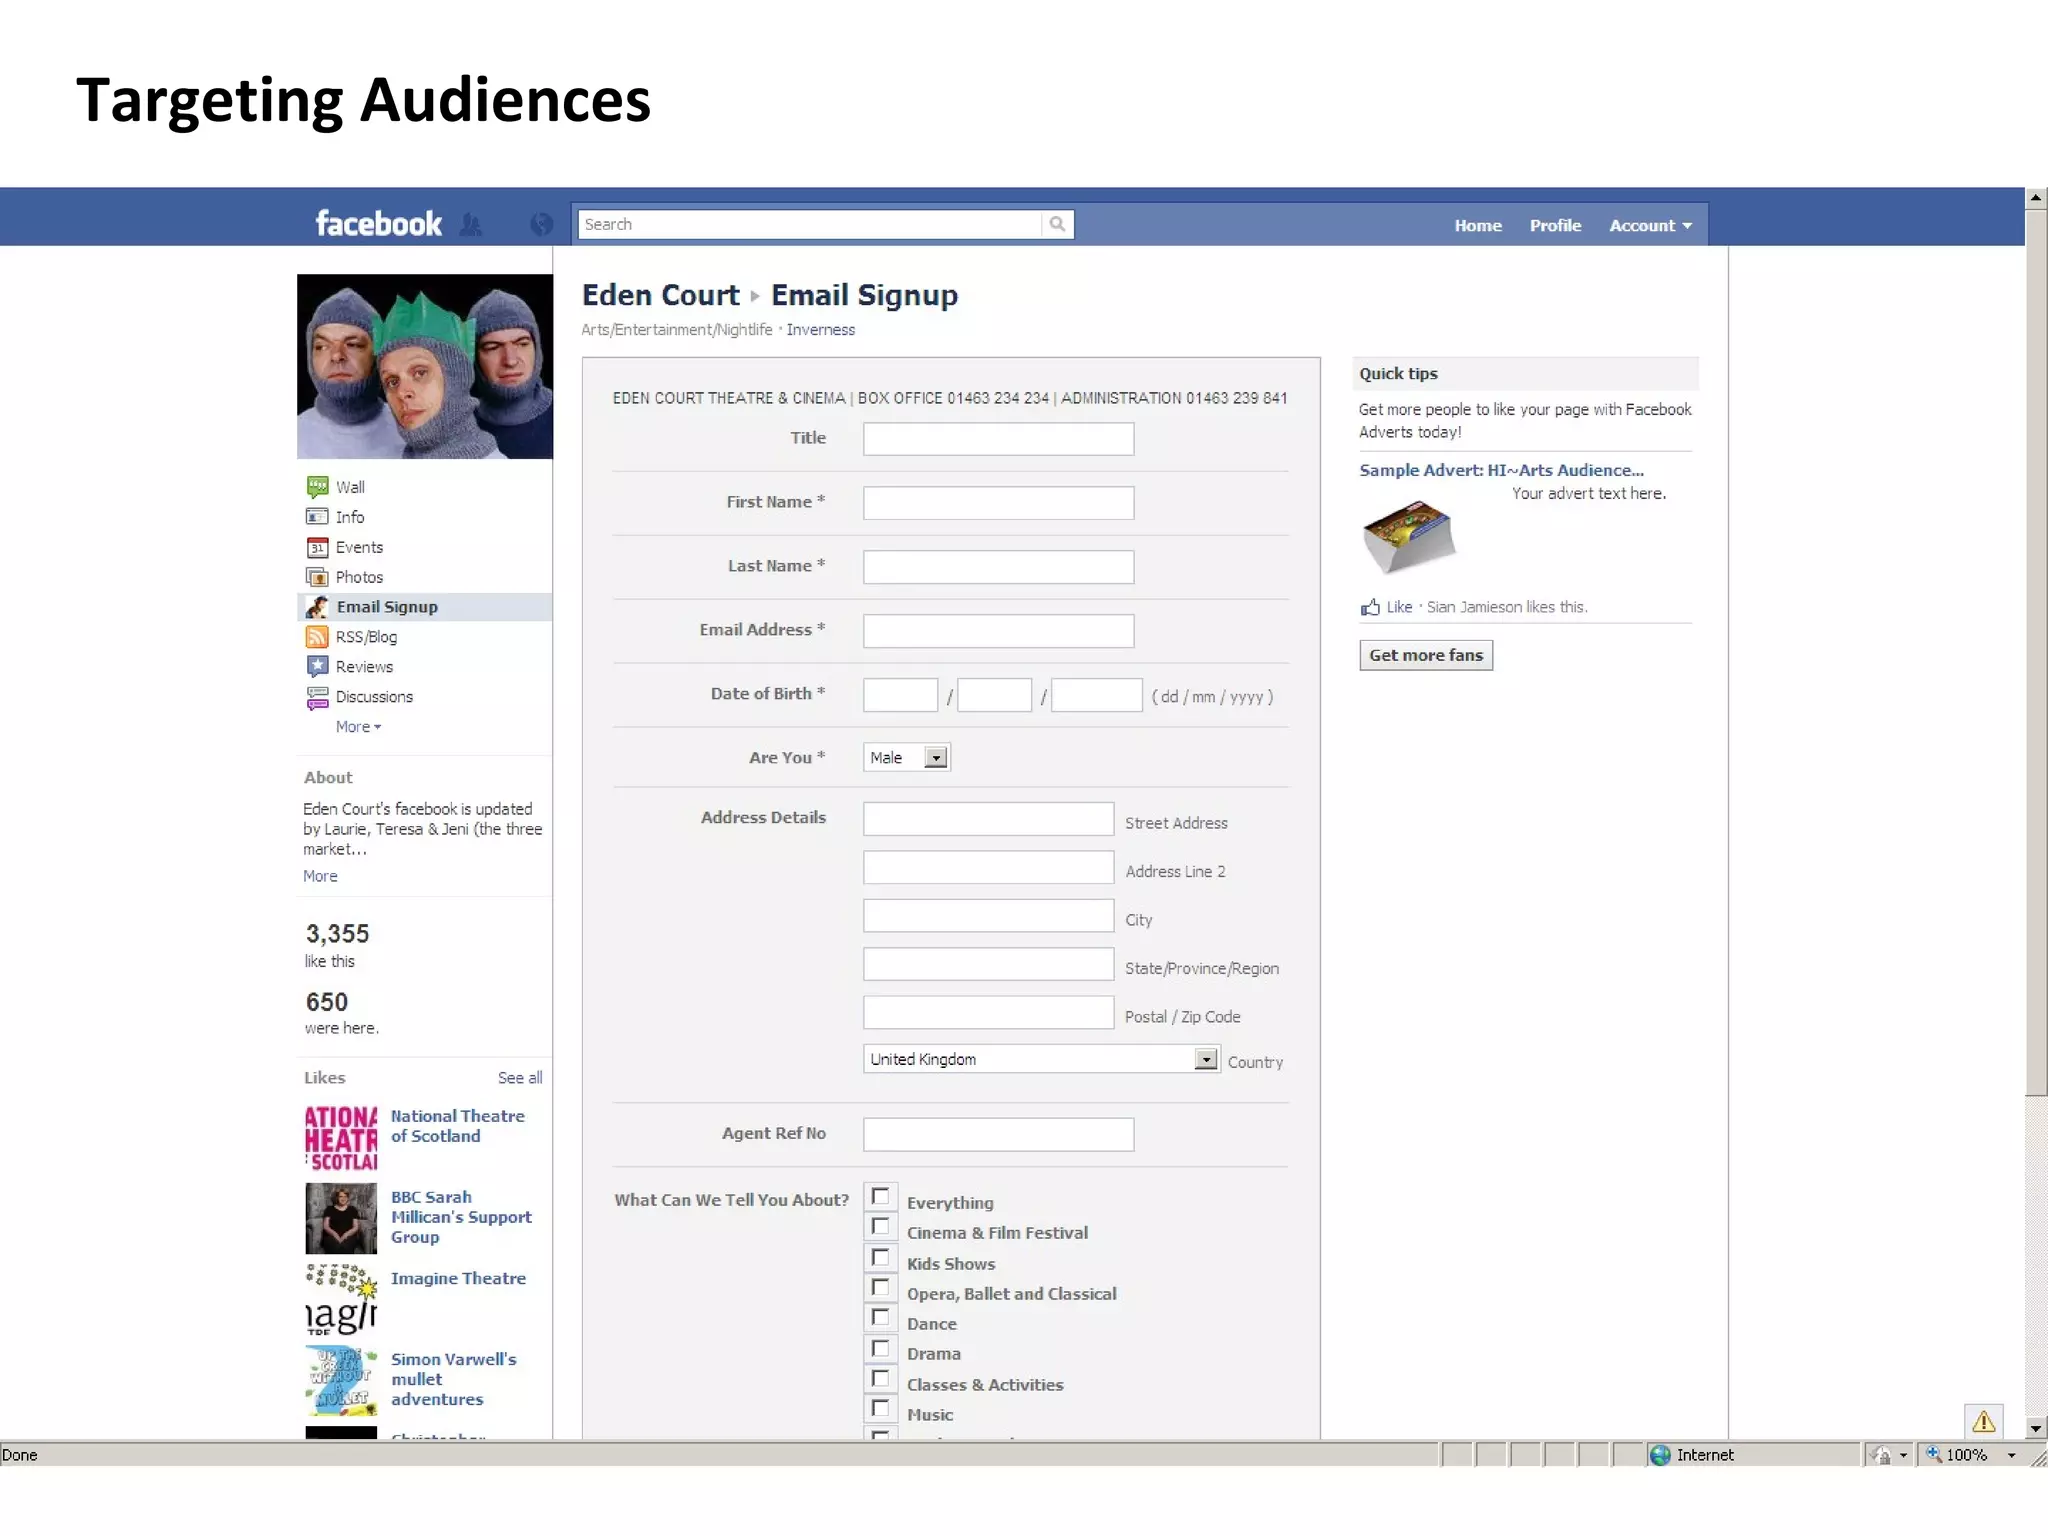2048x1536 pixels.
Task: Click the Date of Birth year field
Action: 1097,695
